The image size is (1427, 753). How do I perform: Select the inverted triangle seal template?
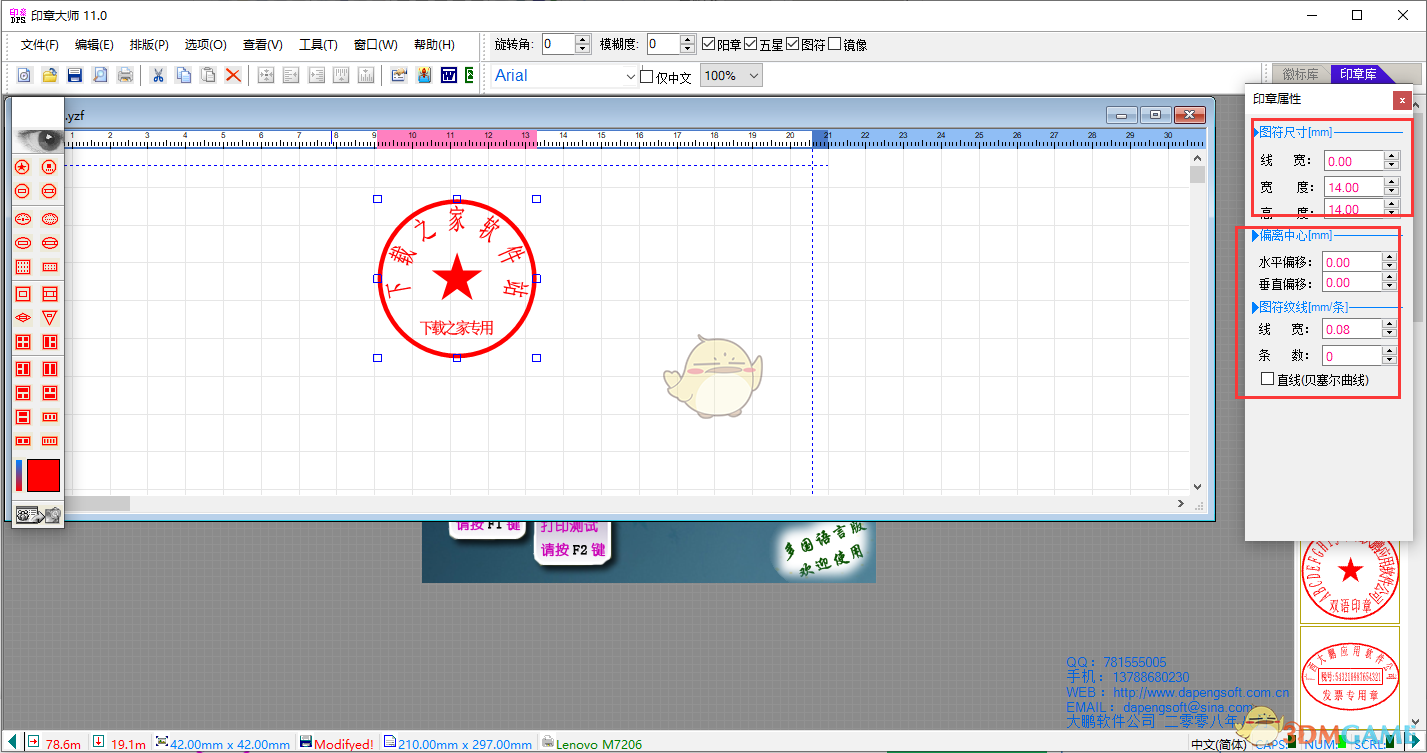(x=50, y=317)
